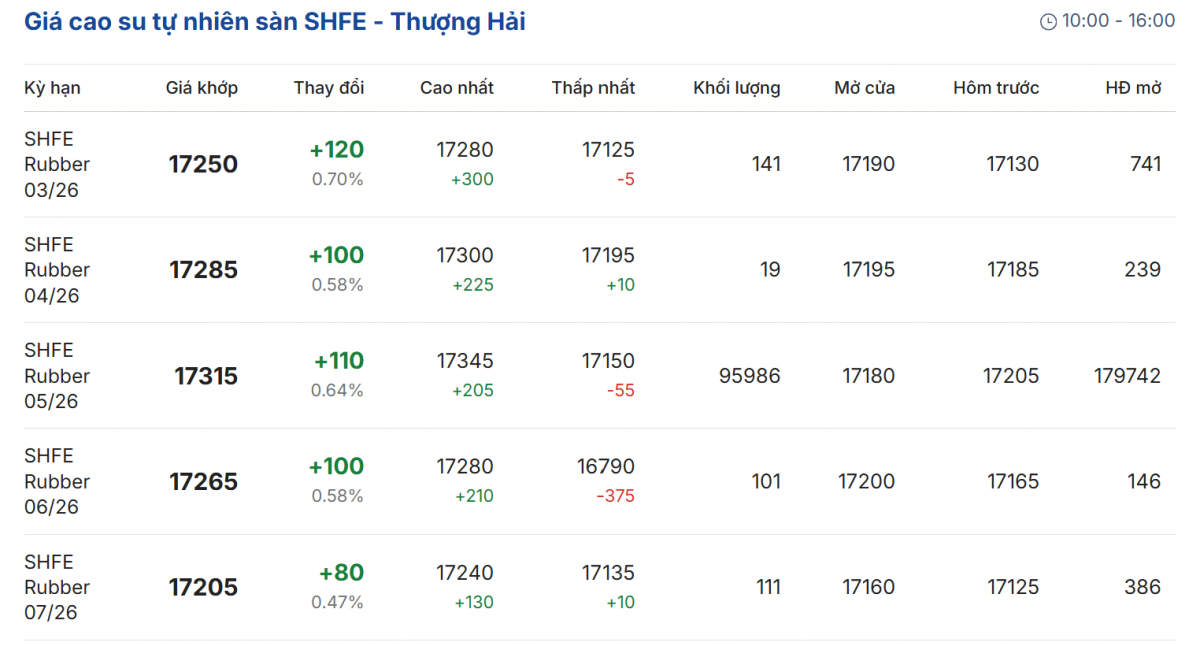Click the Mở cửa column header
1200x646 pixels.
tap(865, 88)
